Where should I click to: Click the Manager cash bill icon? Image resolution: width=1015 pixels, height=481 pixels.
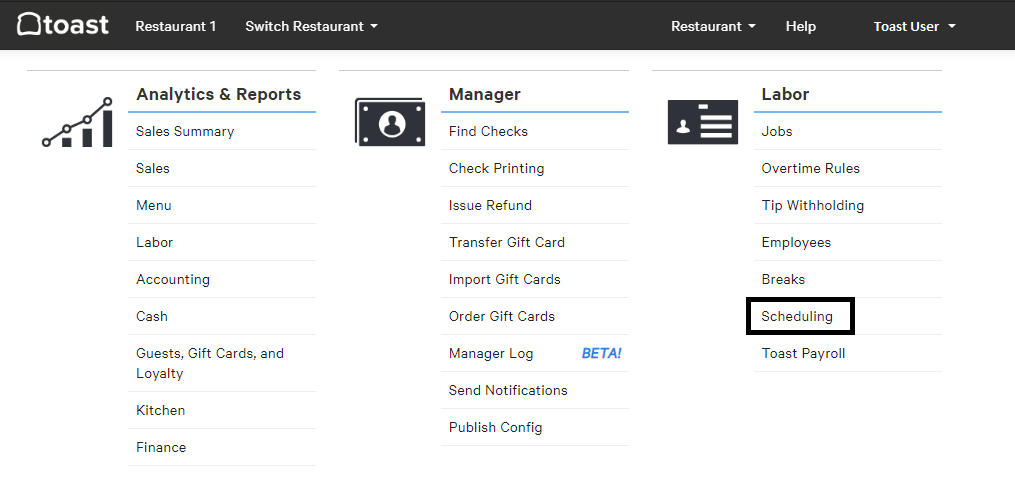tap(390, 122)
